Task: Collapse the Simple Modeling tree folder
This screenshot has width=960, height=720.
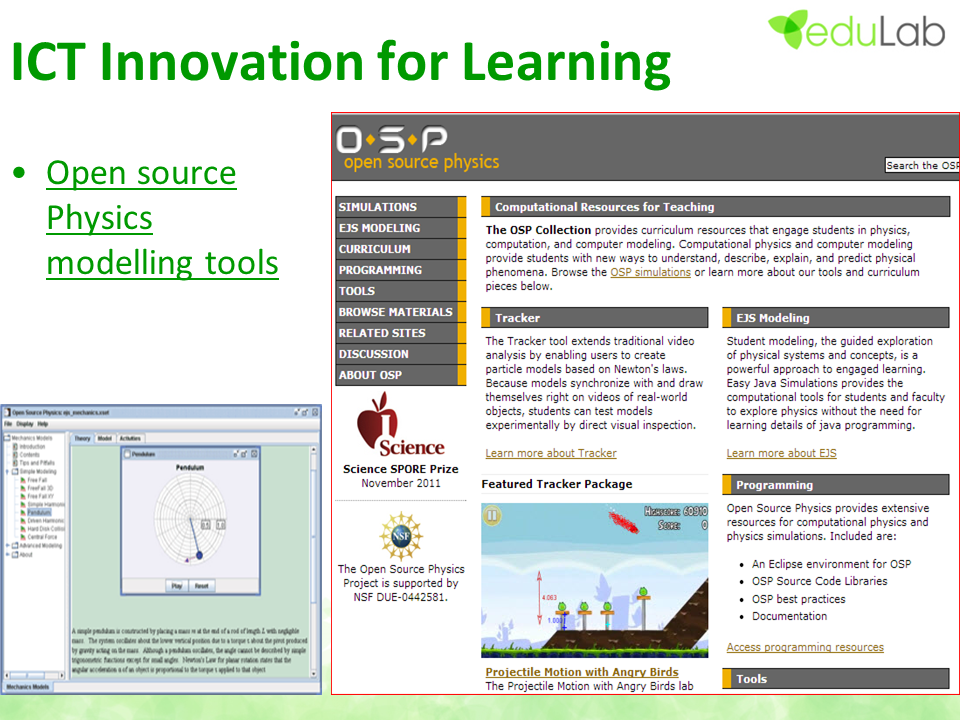Action: (7, 471)
